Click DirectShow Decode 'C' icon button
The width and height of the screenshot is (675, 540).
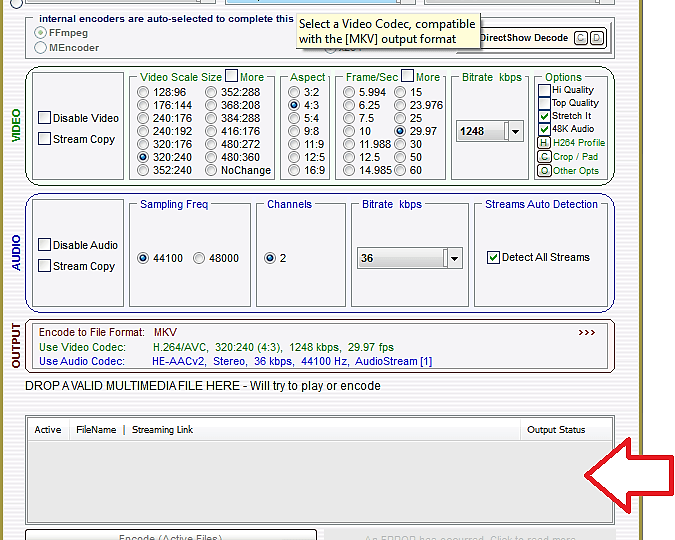(581, 38)
